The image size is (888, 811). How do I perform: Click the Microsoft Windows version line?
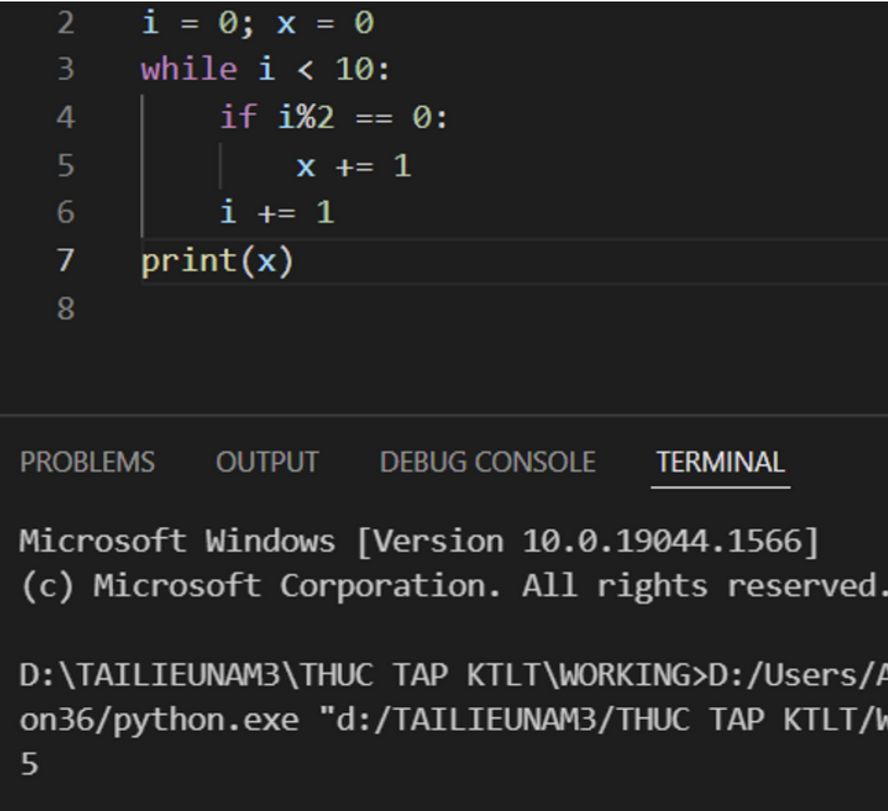419,542
